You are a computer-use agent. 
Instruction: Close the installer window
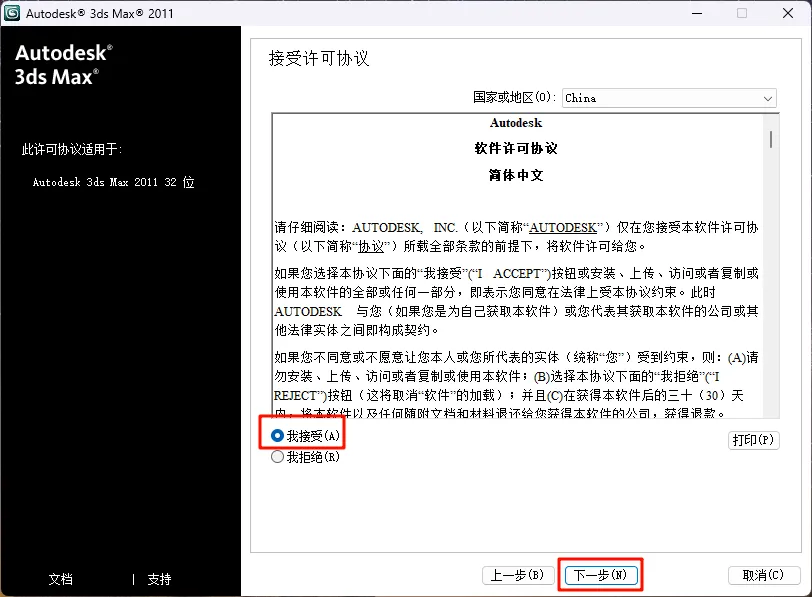pyautogui.click(x=788, y=13)
